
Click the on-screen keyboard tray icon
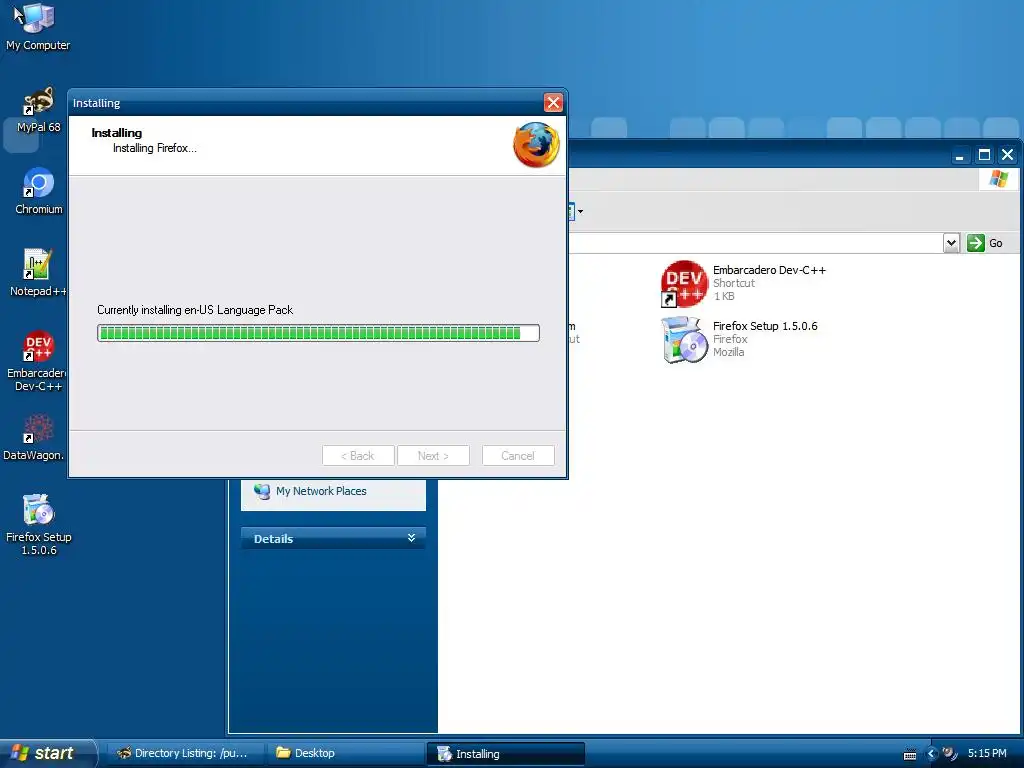[x=910, y=754]
